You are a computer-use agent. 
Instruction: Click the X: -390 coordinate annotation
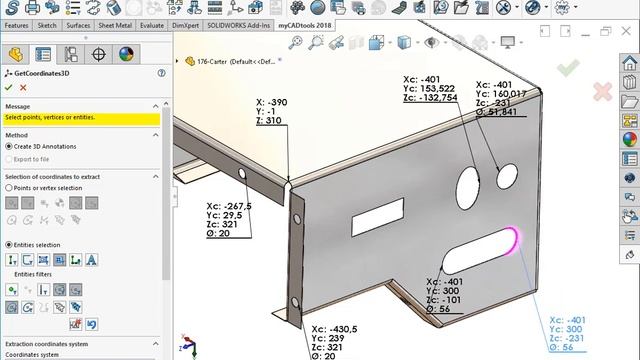click(272, 111)
